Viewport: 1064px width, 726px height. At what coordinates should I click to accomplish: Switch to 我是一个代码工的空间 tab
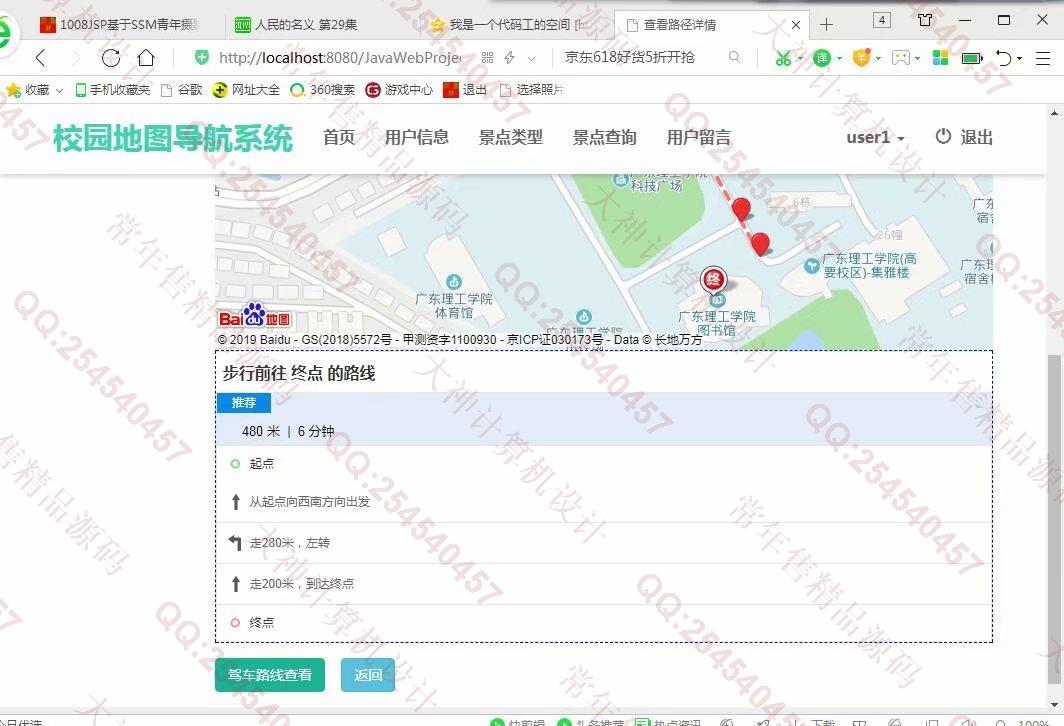click(x=509, y=25)
